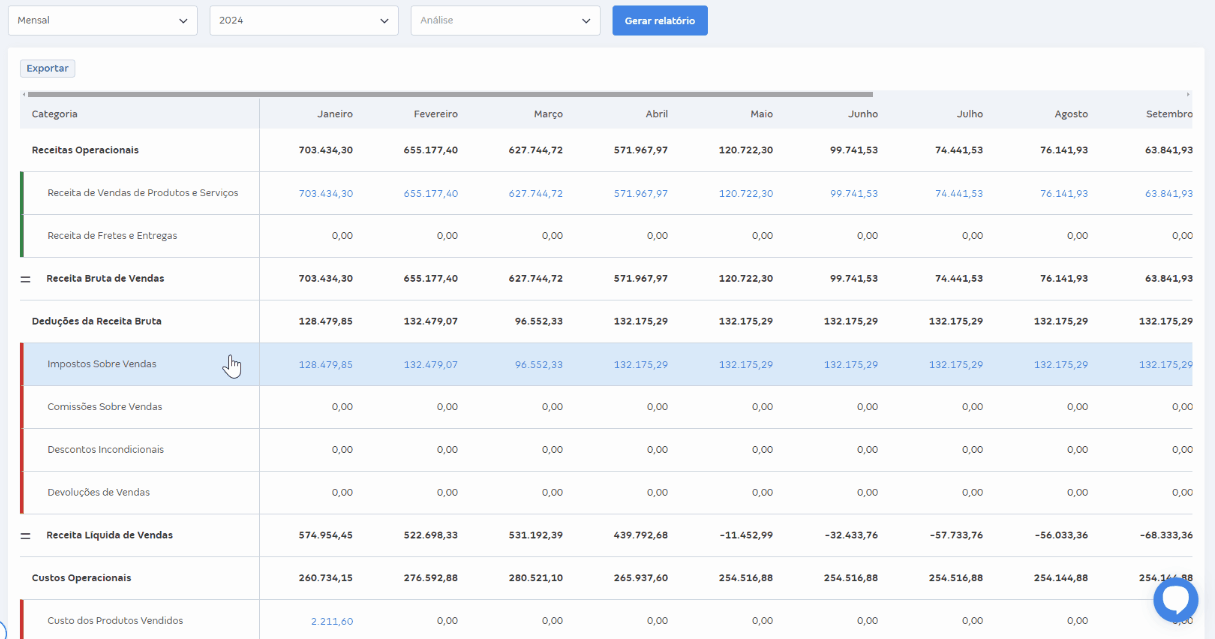Select the Receitas Operacionais group row
1215x639 pixels.
(x=85, y=150)
